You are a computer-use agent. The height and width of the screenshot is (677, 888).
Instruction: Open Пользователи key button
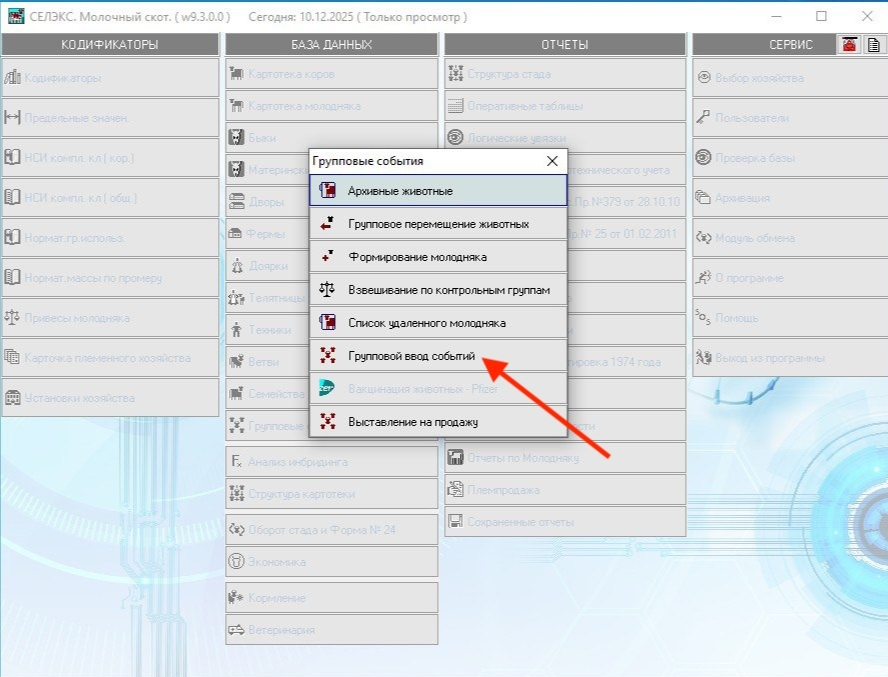tap(790, 118)
